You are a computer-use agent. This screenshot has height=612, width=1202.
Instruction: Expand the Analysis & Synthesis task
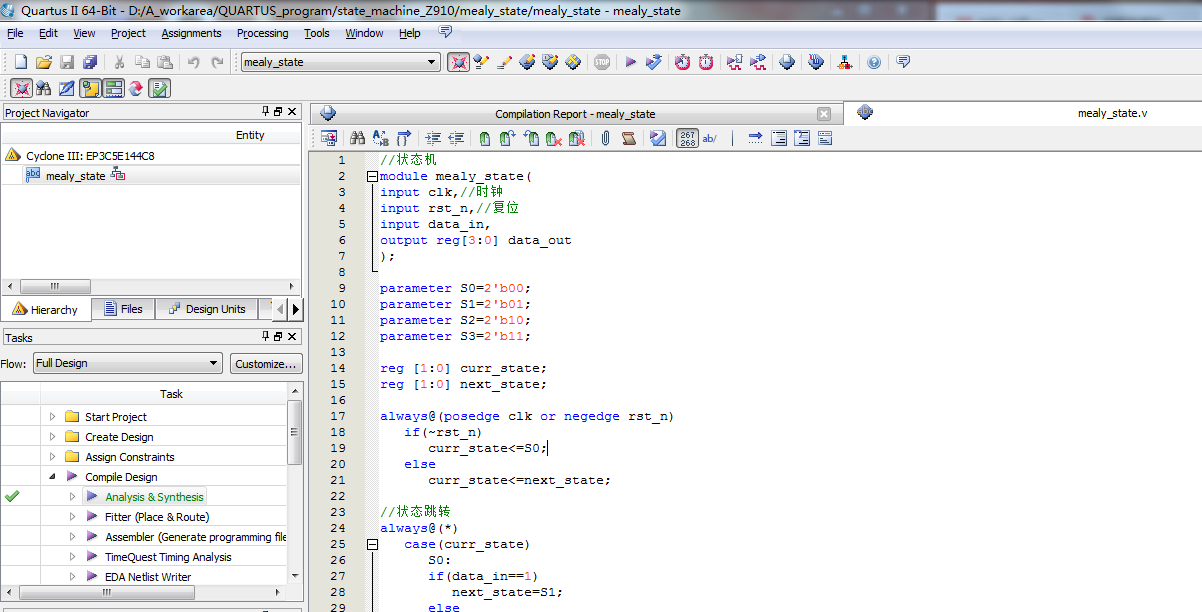[72, 497]
